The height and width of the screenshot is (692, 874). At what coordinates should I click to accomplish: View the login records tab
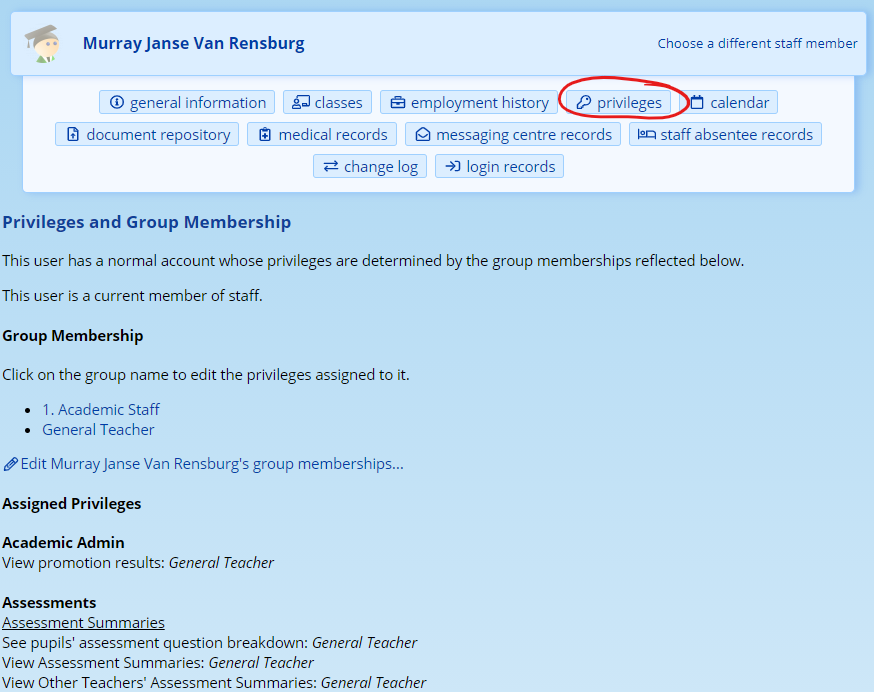tap(499, 167)
